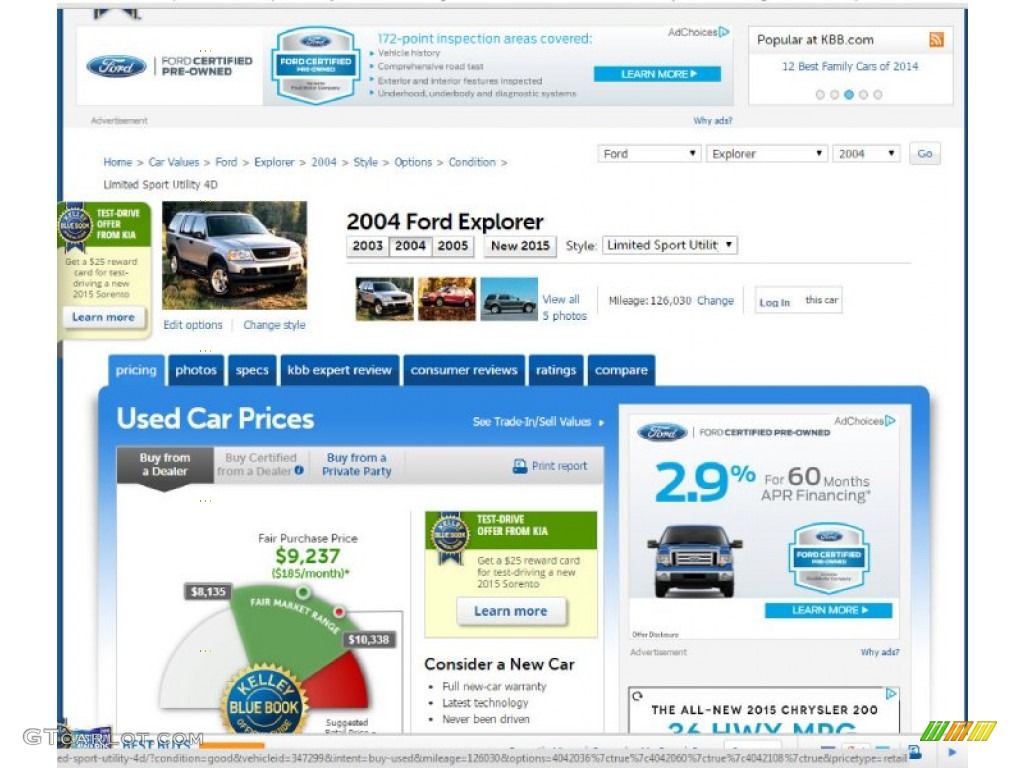This screenshot has height=768, width=1024.
Task: Click the Go button next to the year dropdown
Action: pyautogui.click(x=925, y=153)
